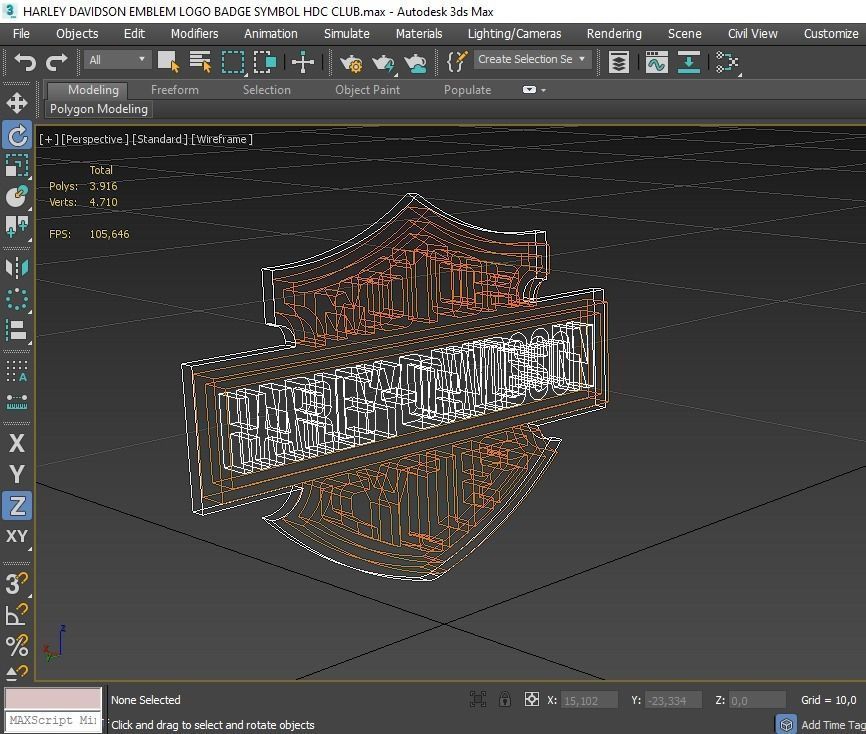Click the Undo arrow
Viewport: 866px width, 734px height.
[25, 61]
